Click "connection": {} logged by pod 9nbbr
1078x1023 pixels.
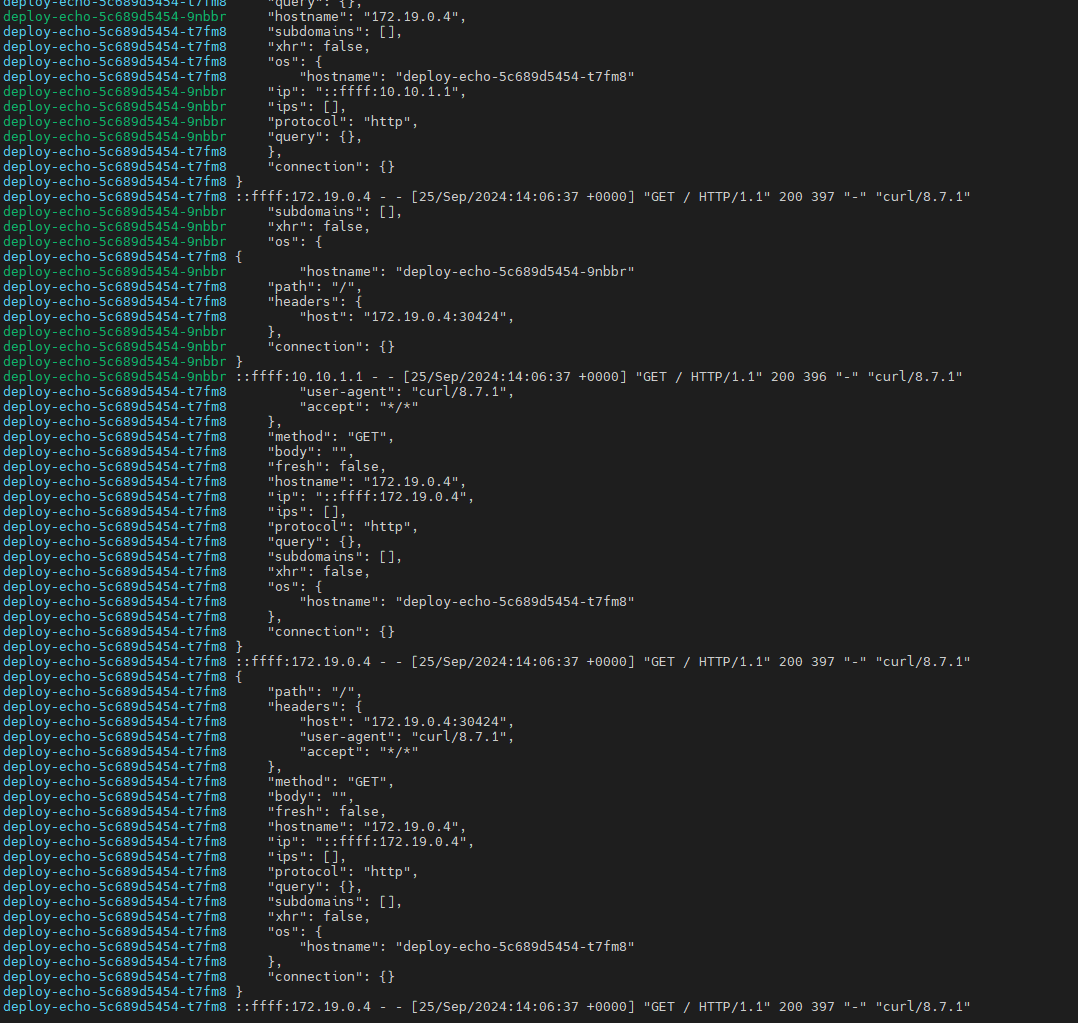(331, 347)
